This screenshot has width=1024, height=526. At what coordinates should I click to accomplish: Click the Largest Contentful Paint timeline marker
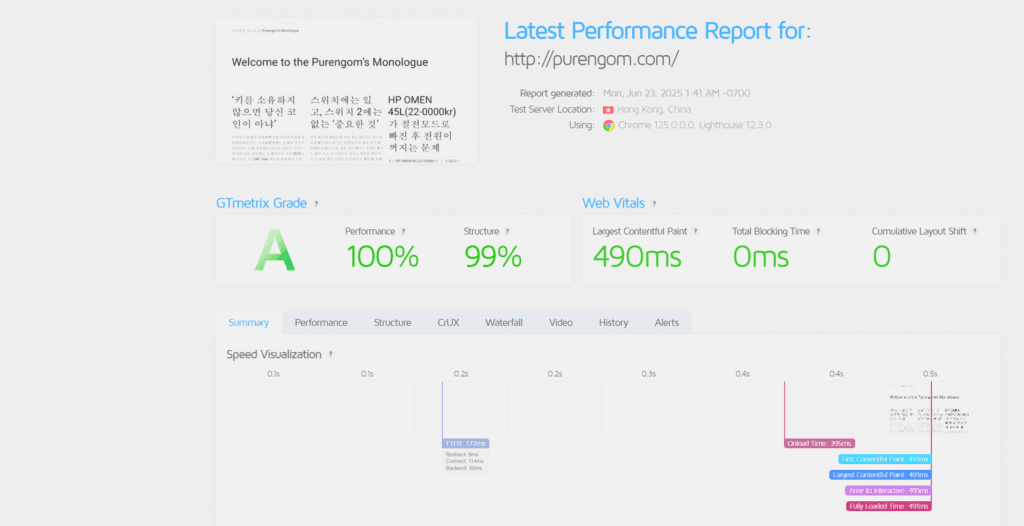pyautogui.click(x=880, y=475)
